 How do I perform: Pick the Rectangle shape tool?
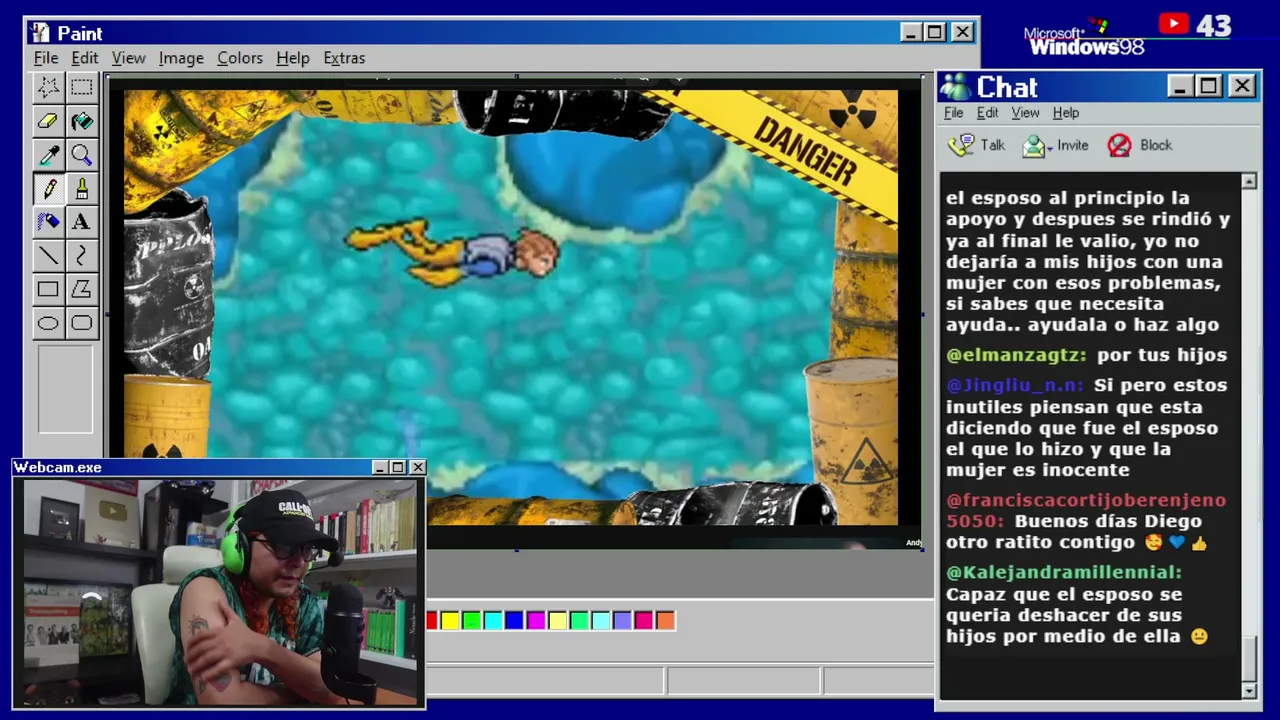pos(48,290)
